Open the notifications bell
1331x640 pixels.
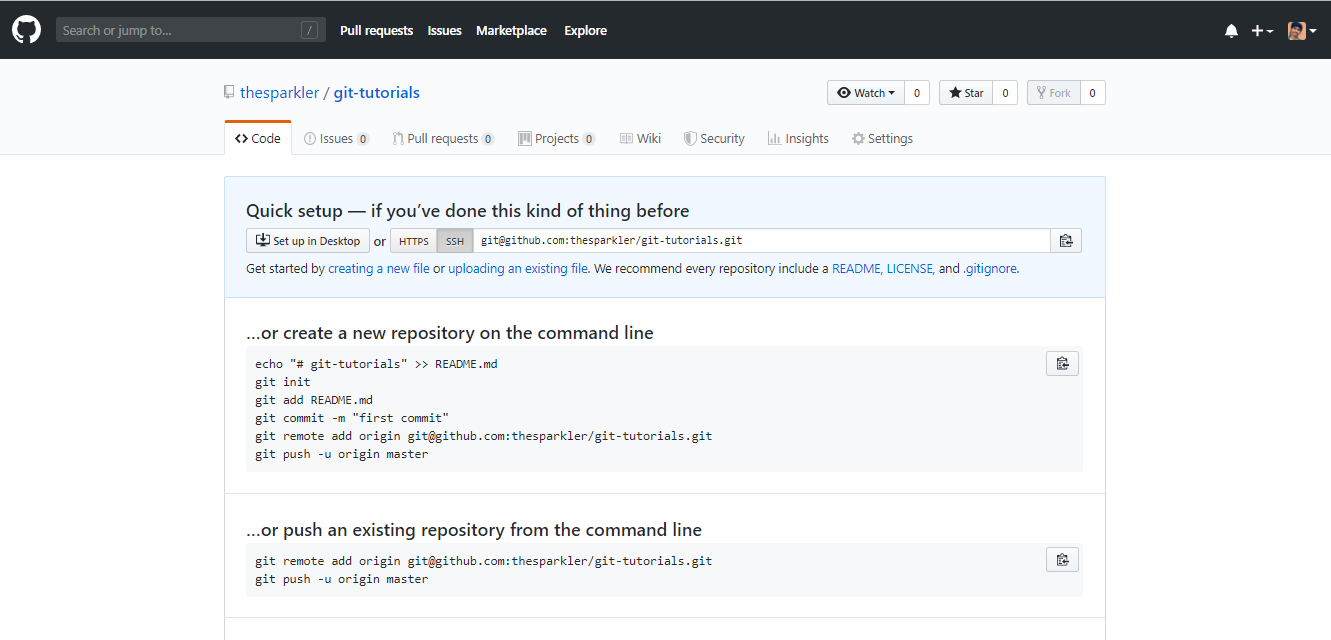point(1231,31)
